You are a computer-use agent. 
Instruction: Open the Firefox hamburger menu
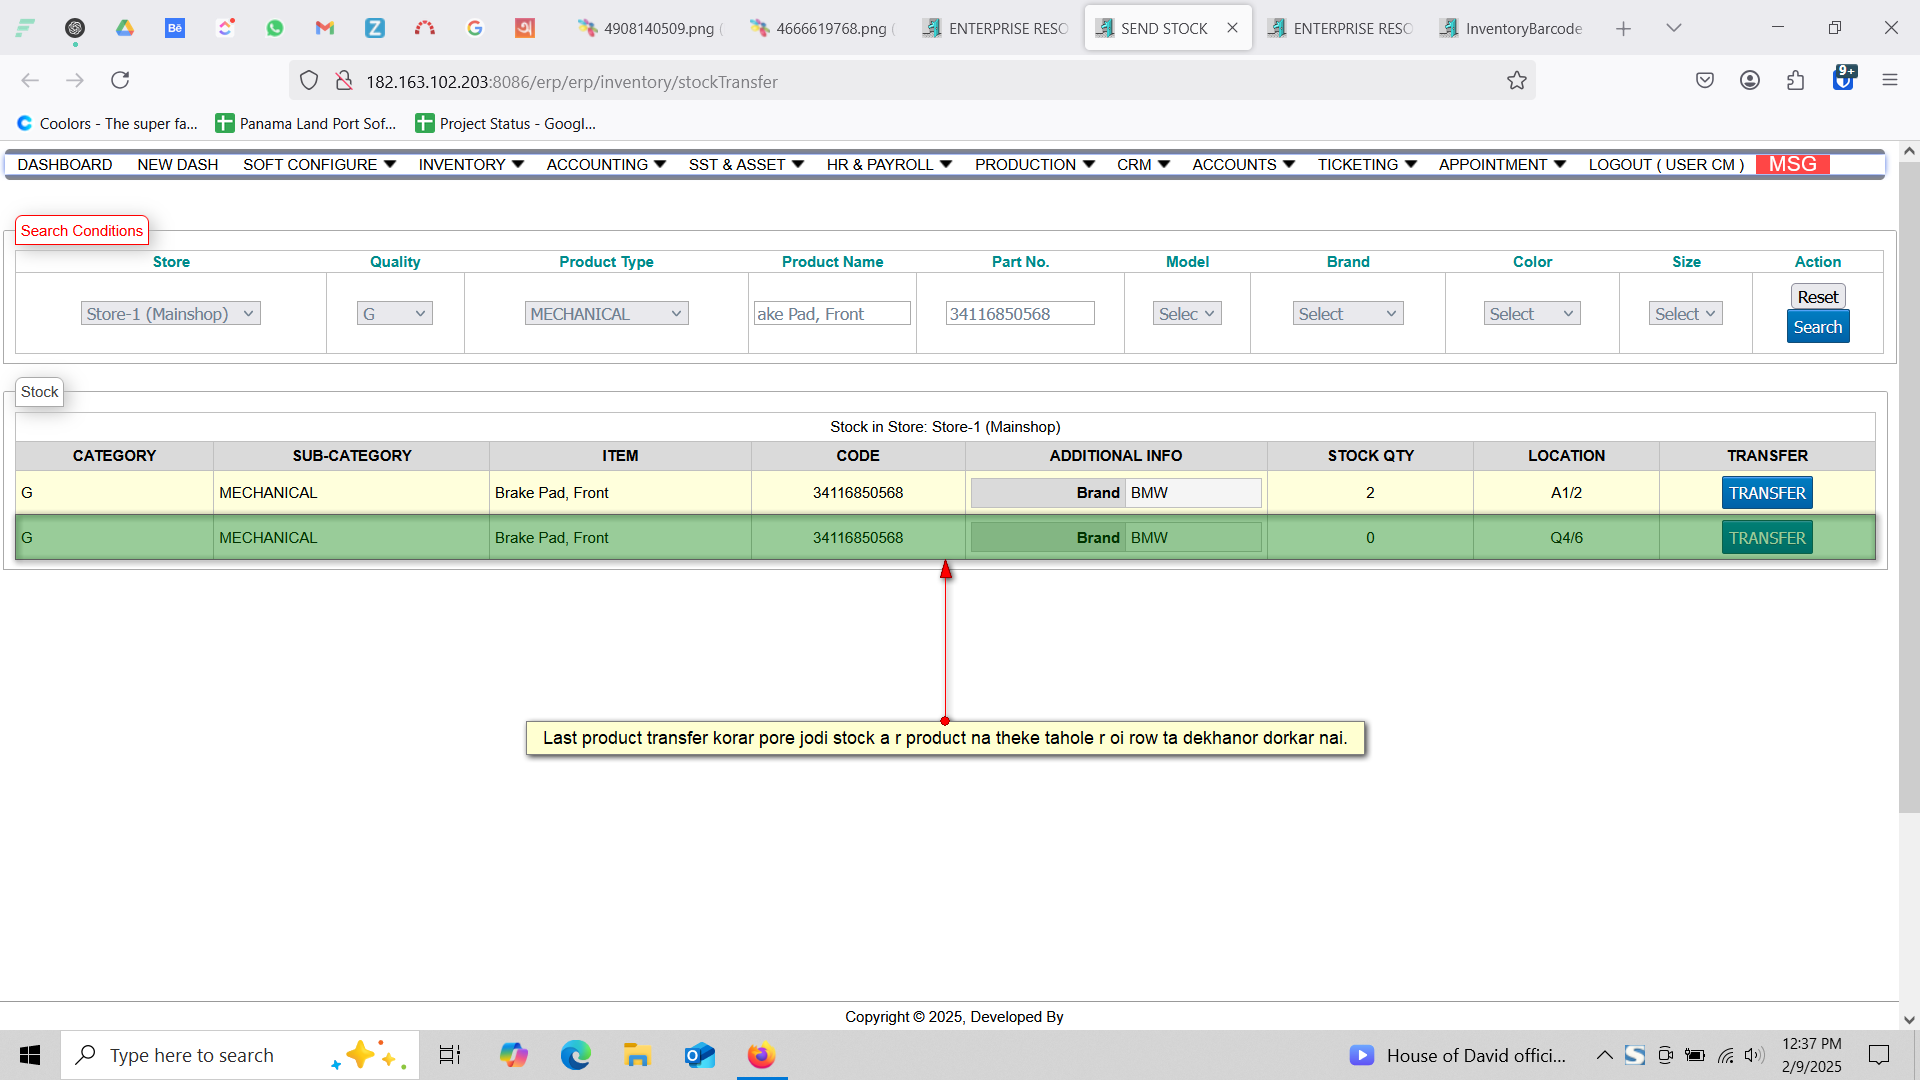pos(1889,80)
